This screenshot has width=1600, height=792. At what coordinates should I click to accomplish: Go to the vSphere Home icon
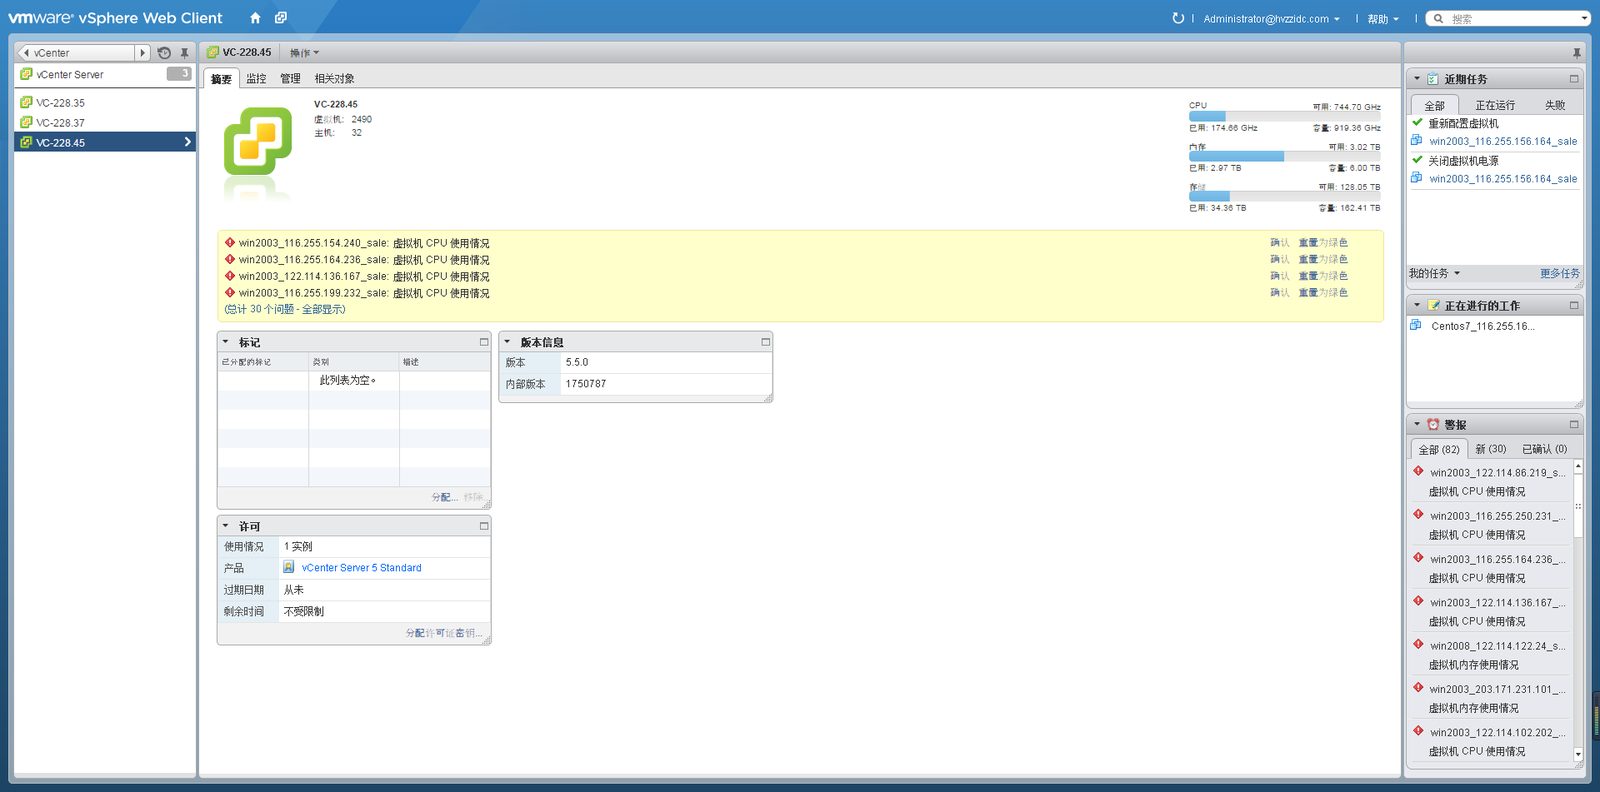tap(255, 18)
